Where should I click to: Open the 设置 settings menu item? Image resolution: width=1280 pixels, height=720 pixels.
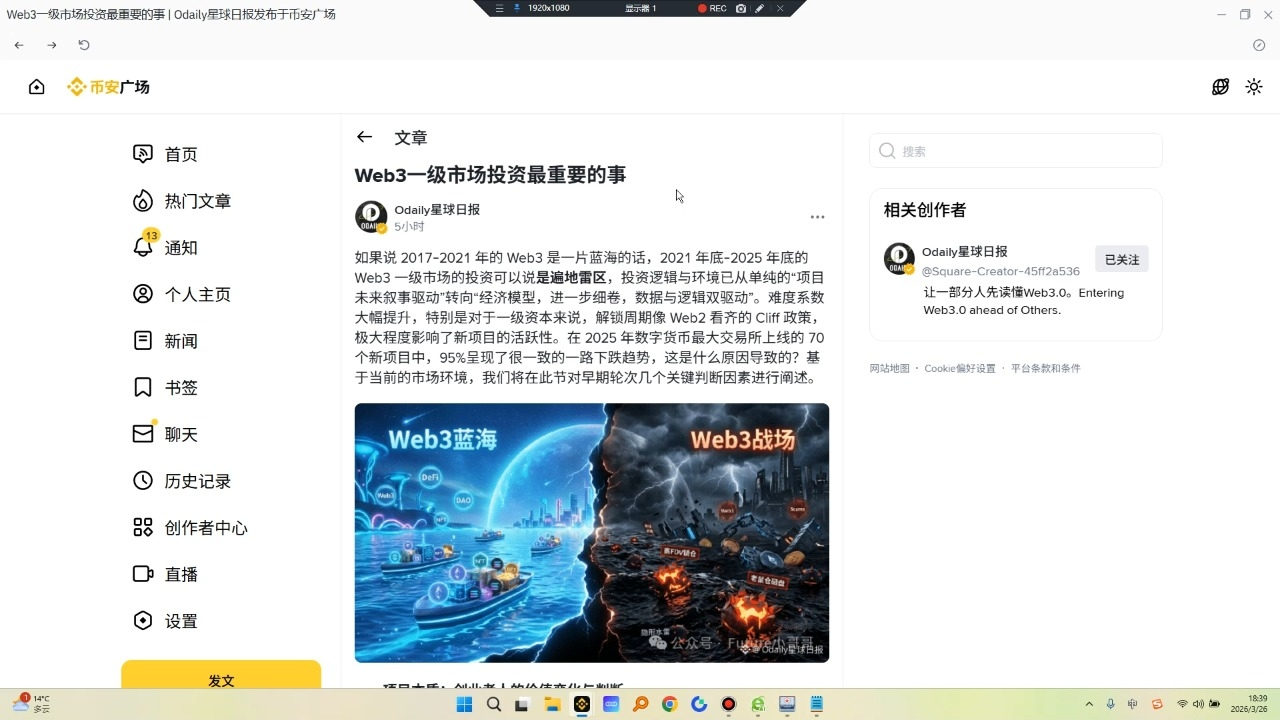pos(181,620)
